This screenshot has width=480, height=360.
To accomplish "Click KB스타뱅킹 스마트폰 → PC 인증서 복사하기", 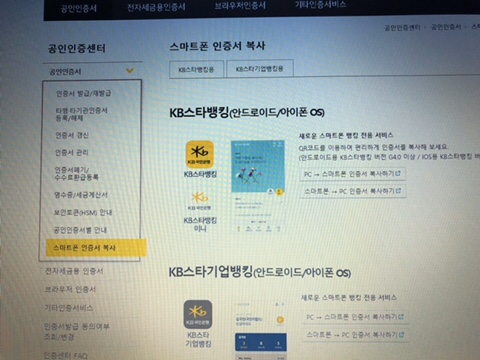I will tap(352, 191).
